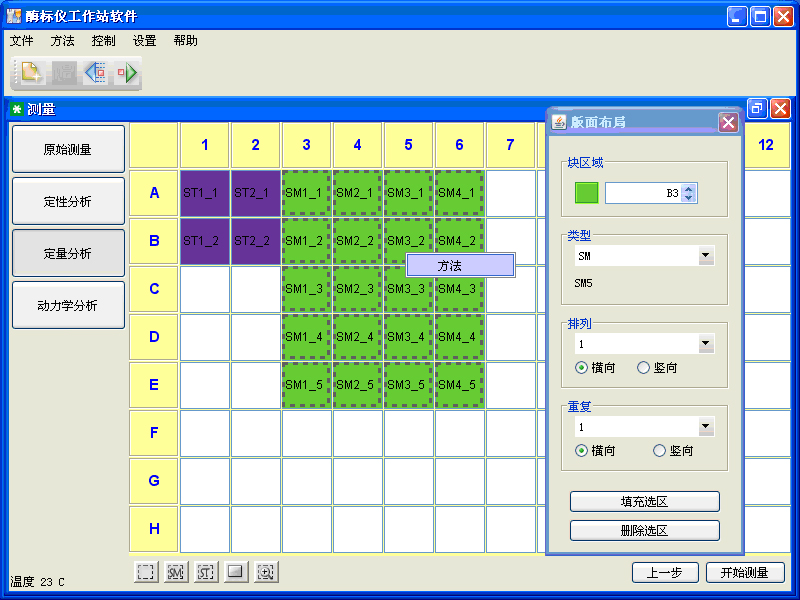Select well ST2_2

point(256,241)
